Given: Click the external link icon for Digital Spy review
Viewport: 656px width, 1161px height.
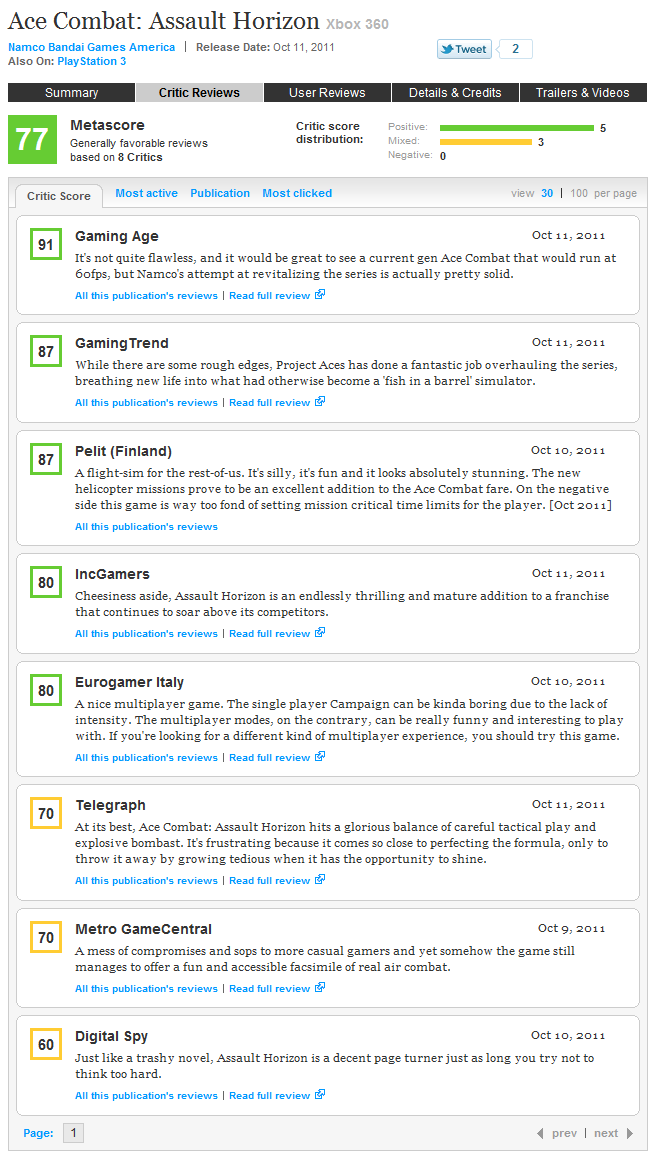Looking at the screenshot, I should (320, 1094).
